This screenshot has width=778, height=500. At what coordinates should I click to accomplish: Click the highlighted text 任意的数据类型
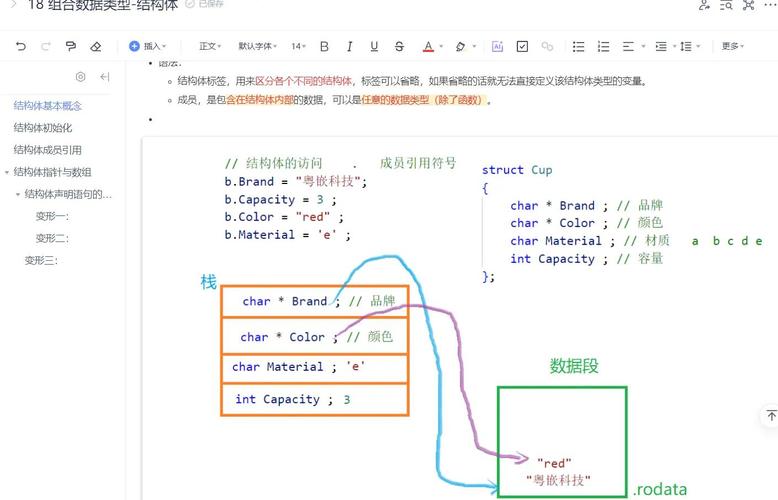point(395,100)
